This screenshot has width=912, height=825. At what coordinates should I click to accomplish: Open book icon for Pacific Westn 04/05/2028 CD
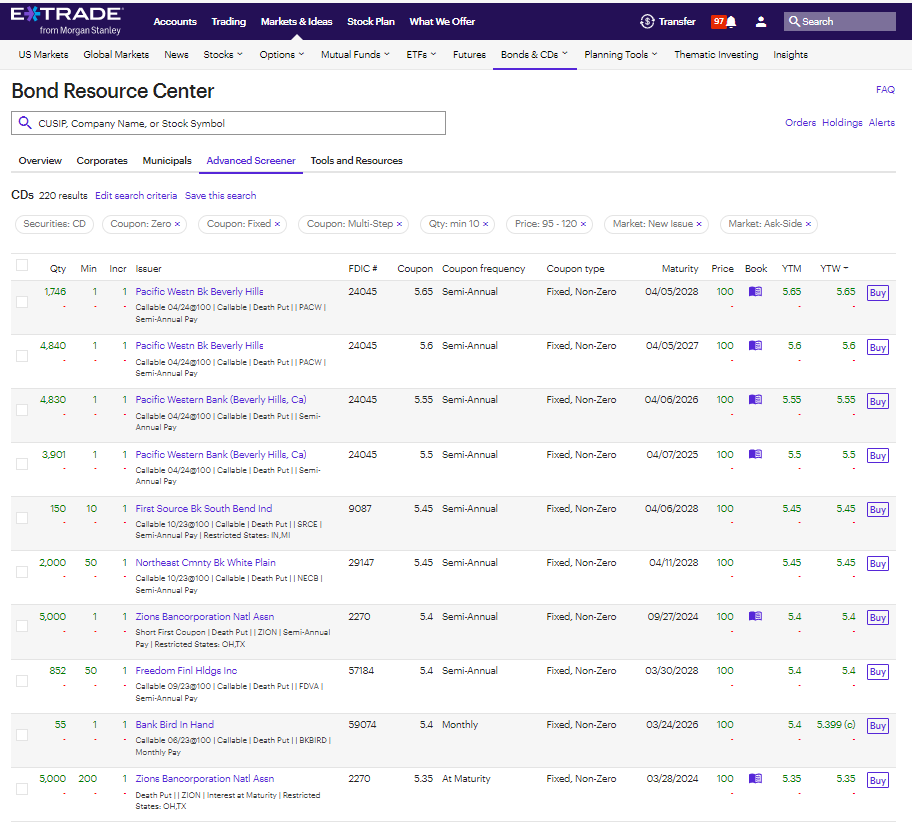755,291
